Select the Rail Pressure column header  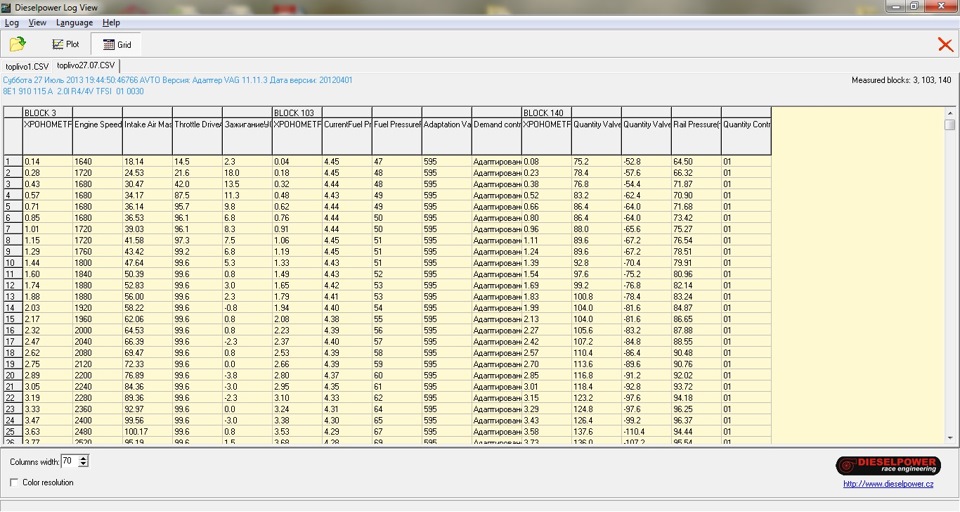coord(697,136)
